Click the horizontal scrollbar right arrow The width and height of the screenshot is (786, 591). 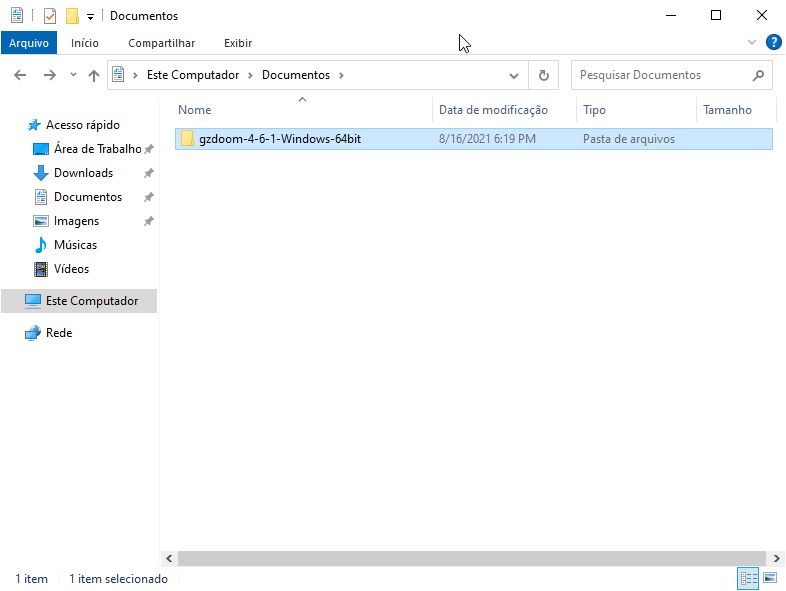[x=776, y=558]
